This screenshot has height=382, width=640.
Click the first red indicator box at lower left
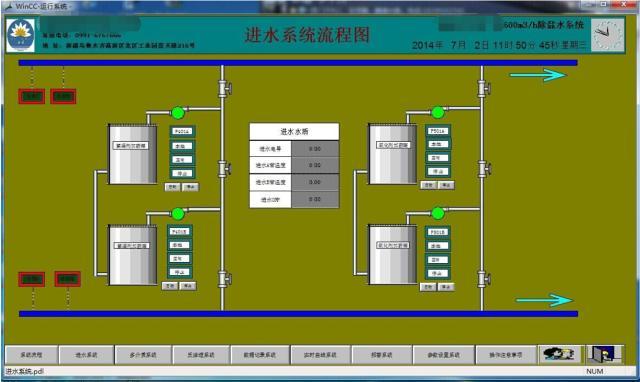click(x=31, y=279)
